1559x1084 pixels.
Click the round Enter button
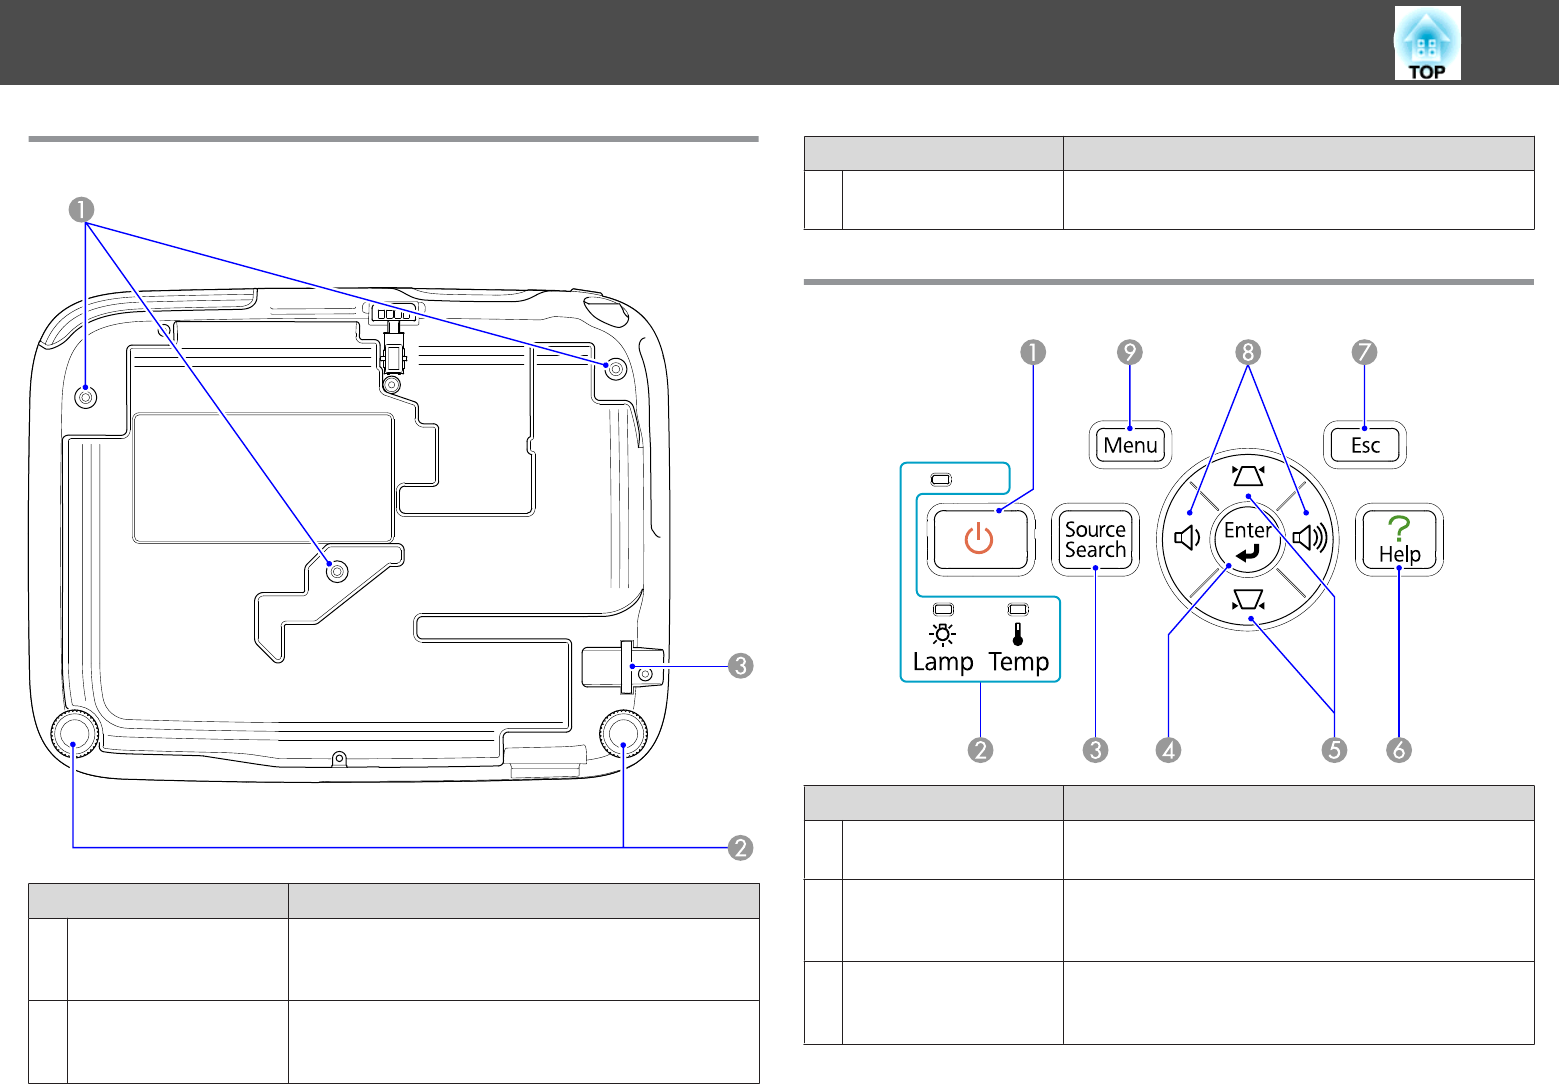click(1247, 540)
